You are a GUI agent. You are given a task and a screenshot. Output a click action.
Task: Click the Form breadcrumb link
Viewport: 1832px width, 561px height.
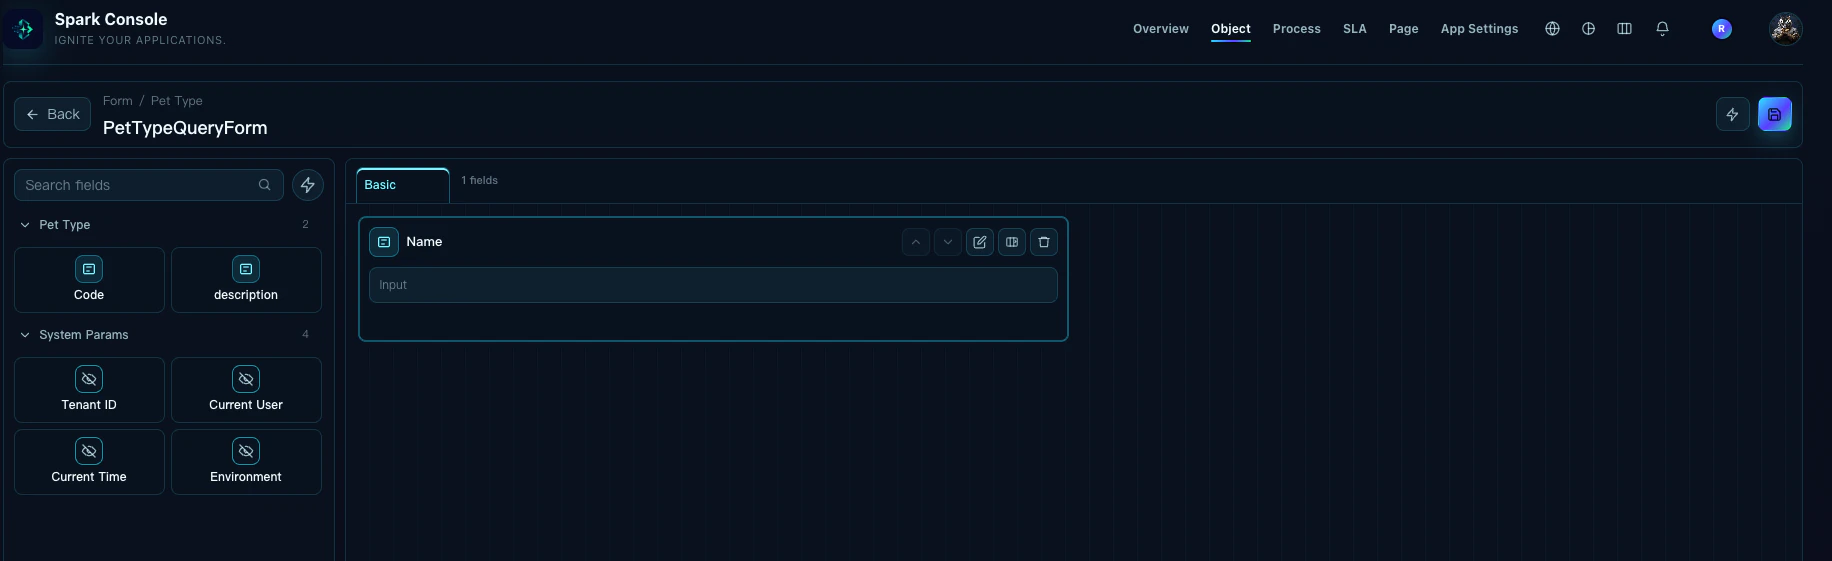point(118,101)
